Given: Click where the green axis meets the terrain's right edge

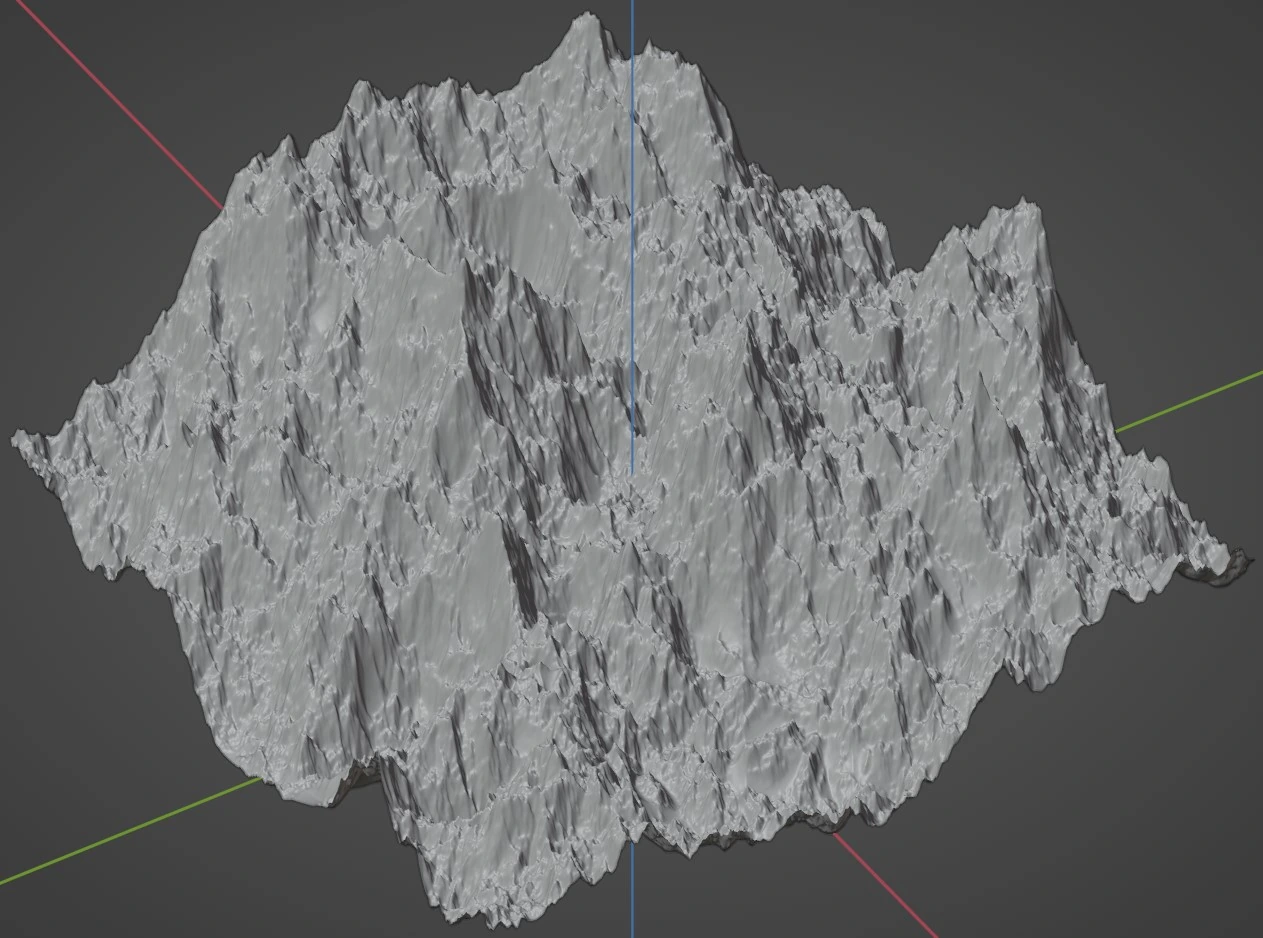Looking at the screenshot, I should [x=1117, y=430].
